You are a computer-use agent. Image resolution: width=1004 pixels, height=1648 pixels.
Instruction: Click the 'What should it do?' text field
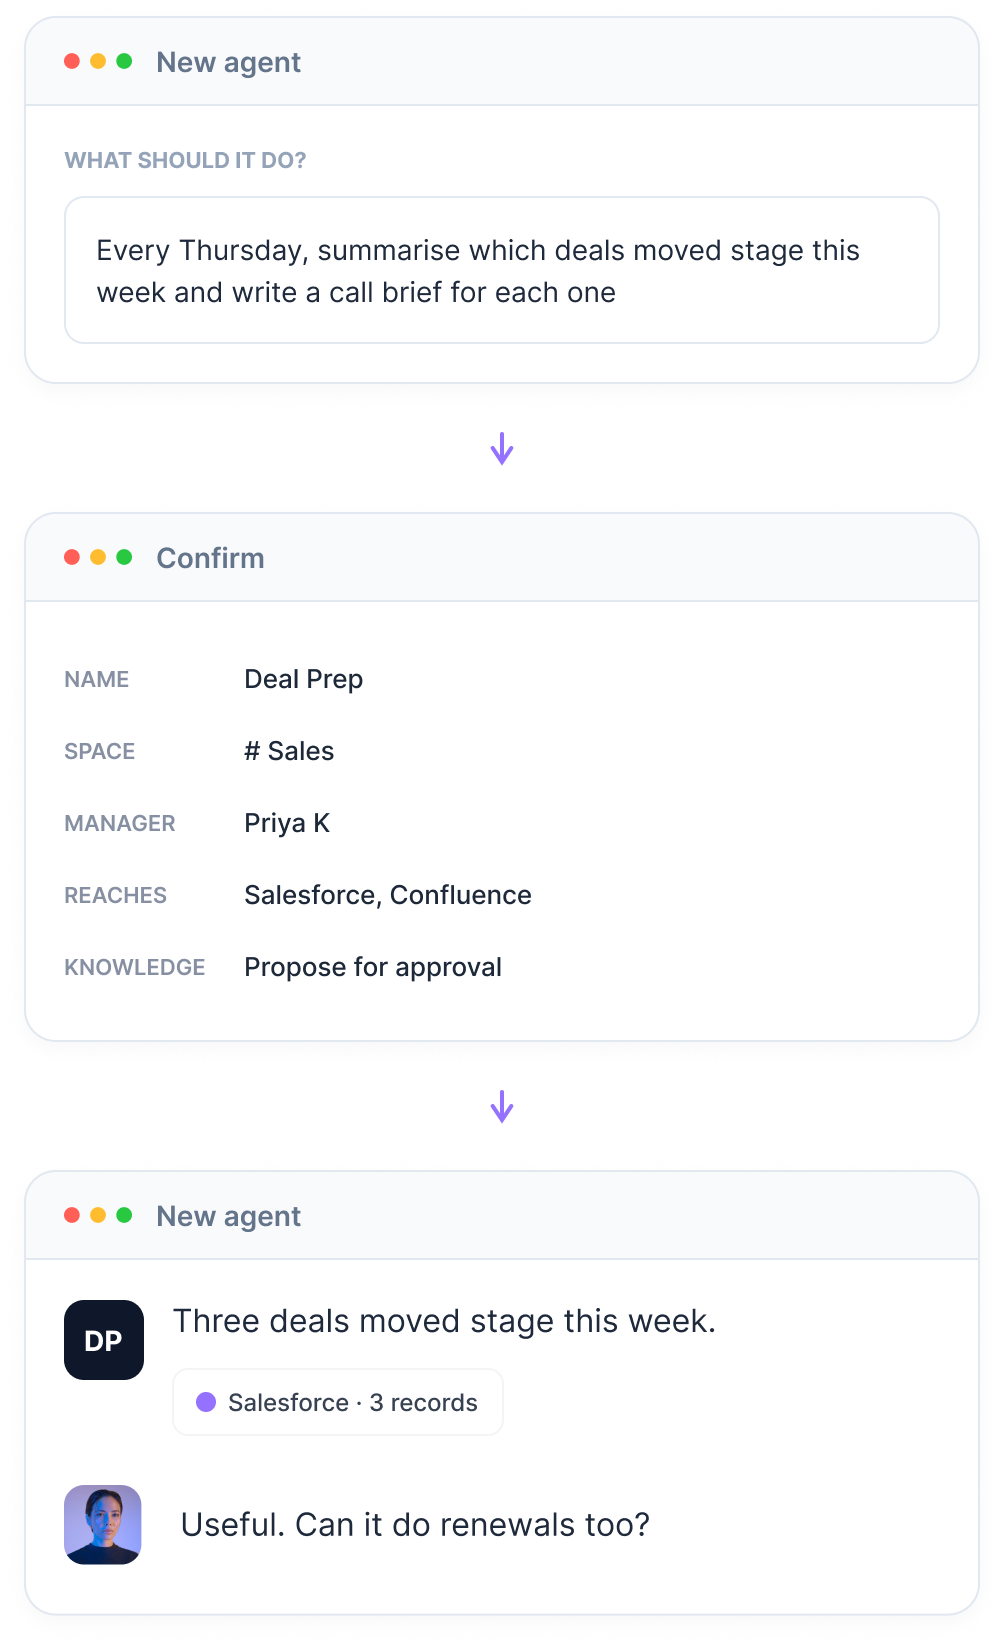coord(502,270)
